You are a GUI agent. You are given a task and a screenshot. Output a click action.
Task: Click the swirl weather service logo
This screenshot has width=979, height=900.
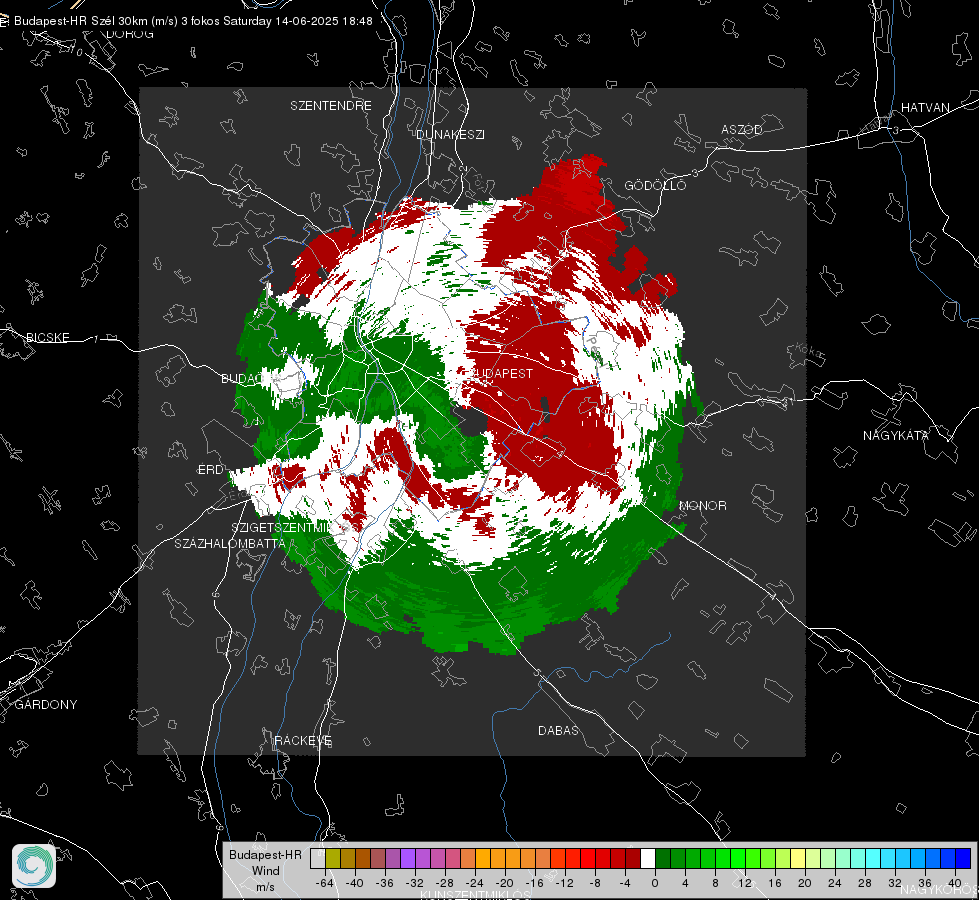coord(34,866)
